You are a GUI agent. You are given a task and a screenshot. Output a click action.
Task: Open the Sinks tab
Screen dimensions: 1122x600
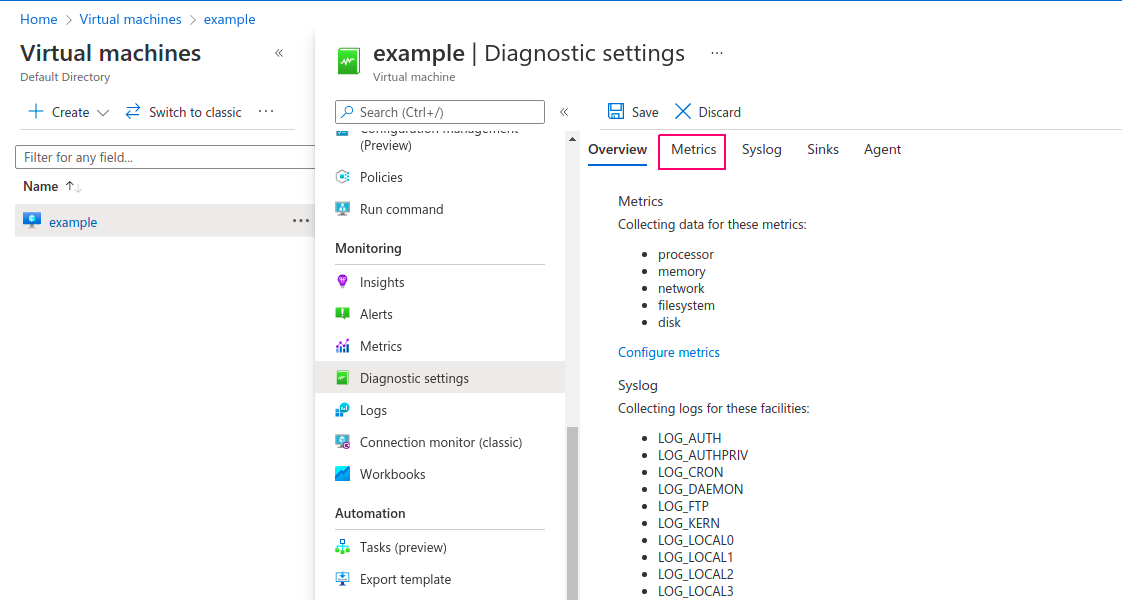coord(823,149)
